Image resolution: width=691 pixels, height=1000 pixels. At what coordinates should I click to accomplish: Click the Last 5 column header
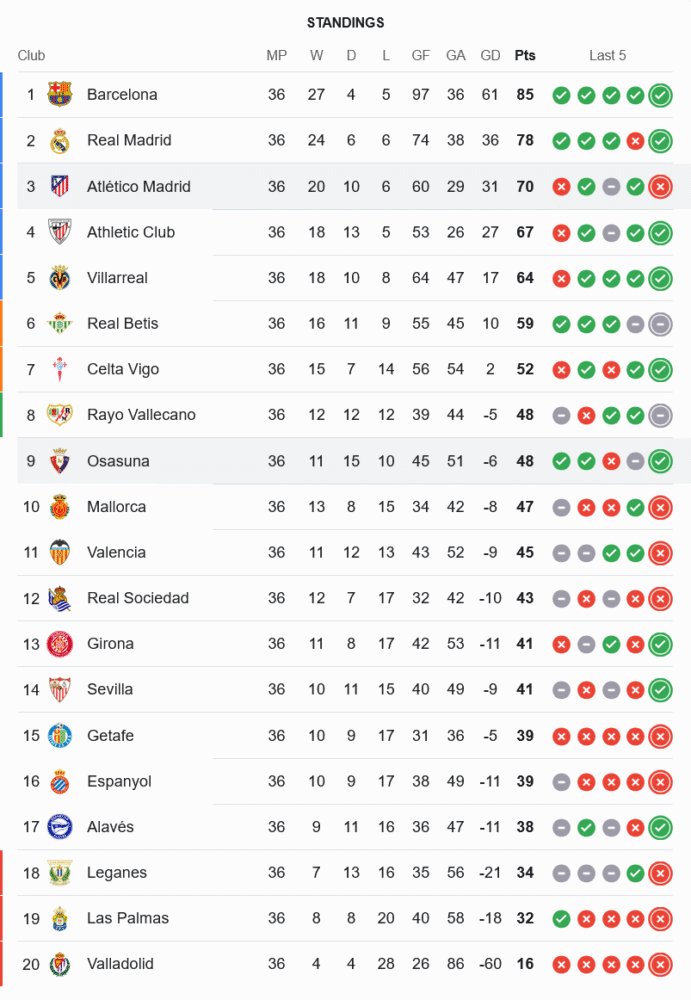click(607, 56)
